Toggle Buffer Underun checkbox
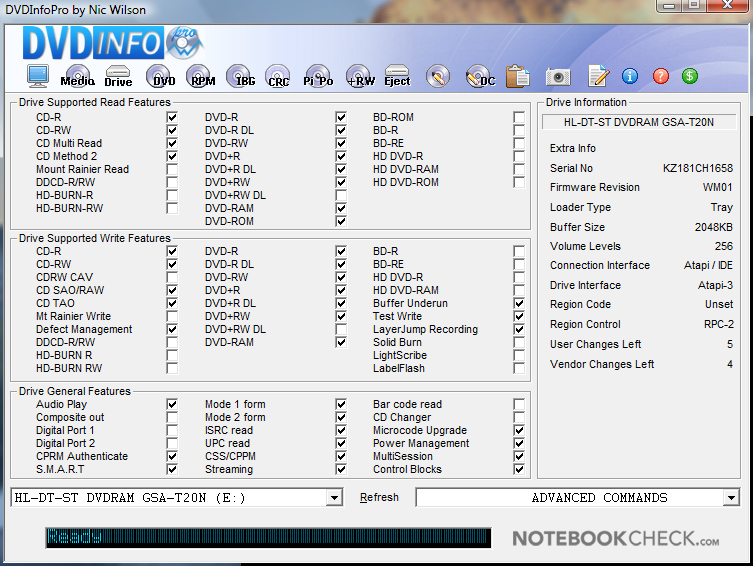The image size is (753, 566). [519, 303]
